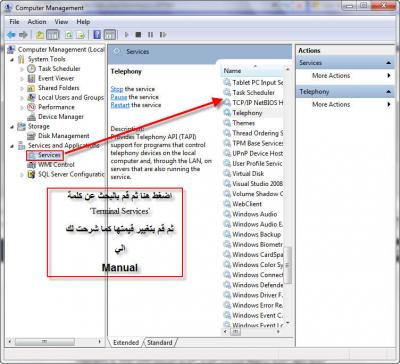The height and width of the screenshot is (364, 400).
Task: Select Local Users and Groups icon
Action: pos(31,98)
